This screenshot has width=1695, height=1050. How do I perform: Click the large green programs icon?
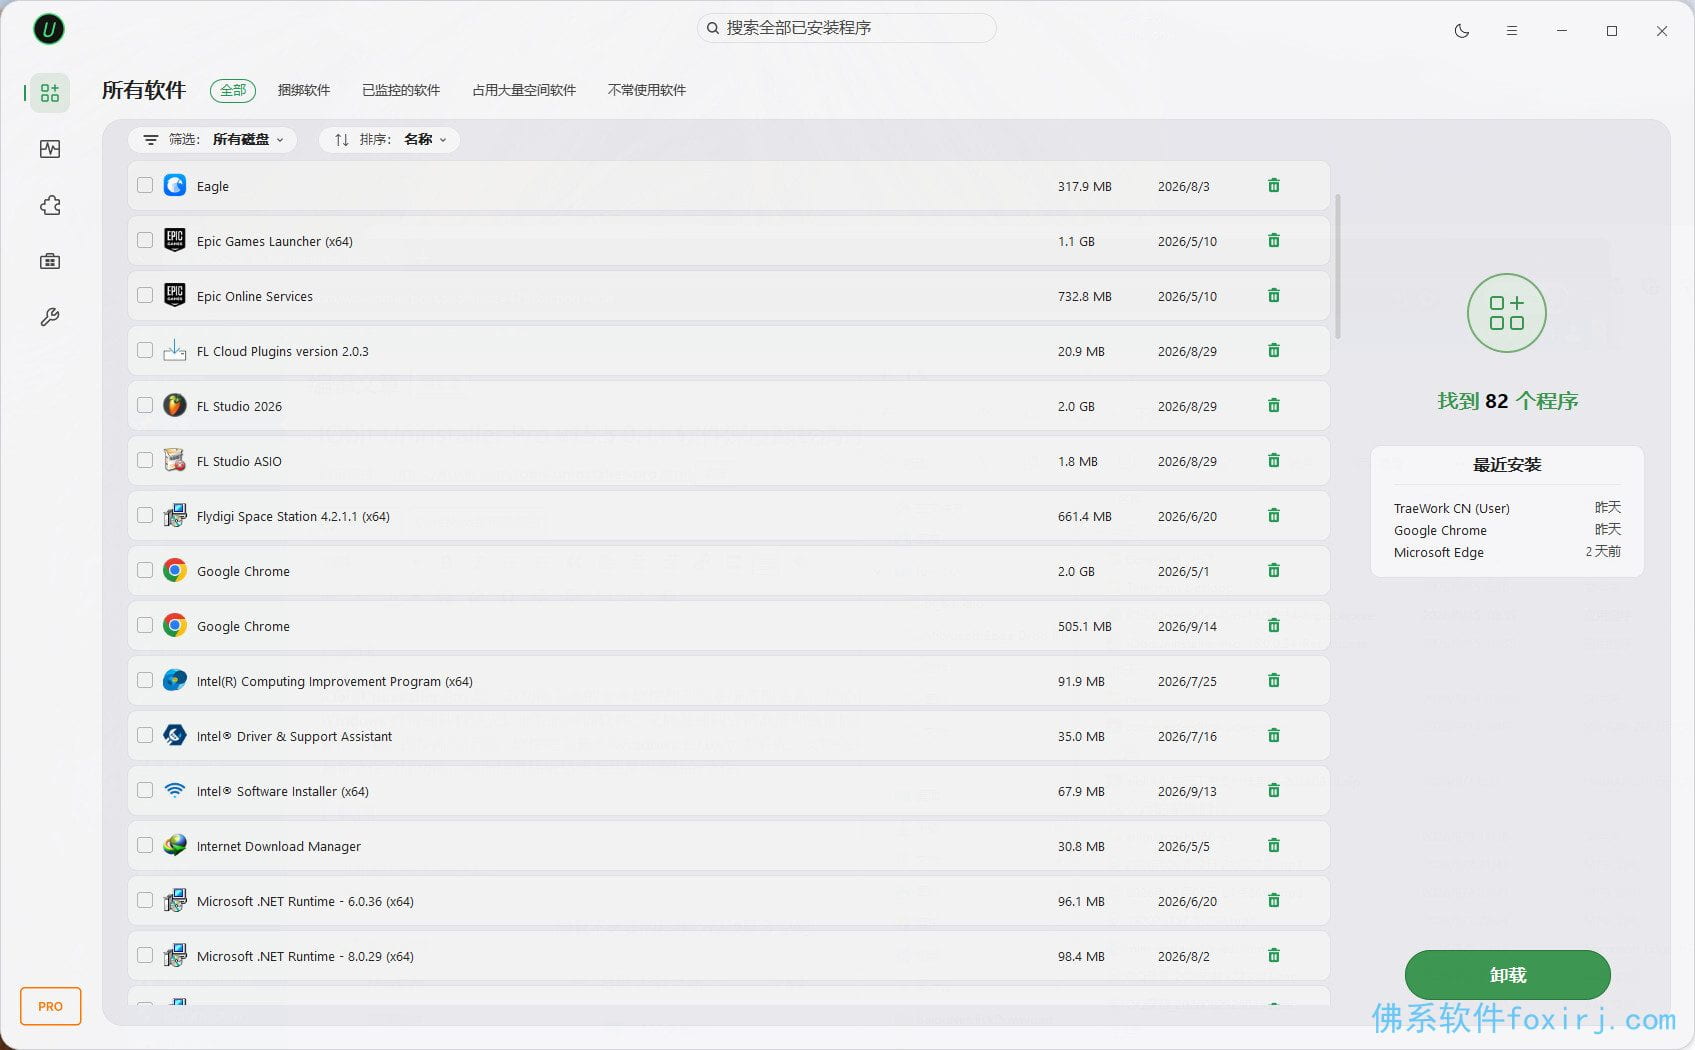click(x=1507, y=313)
